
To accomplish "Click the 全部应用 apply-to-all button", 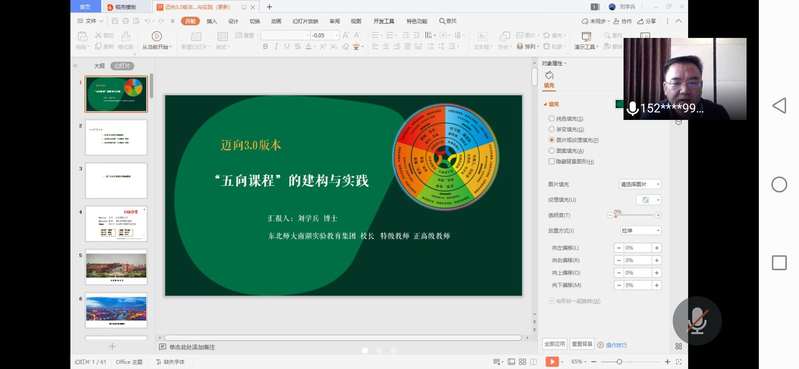I will coord(554,344).
